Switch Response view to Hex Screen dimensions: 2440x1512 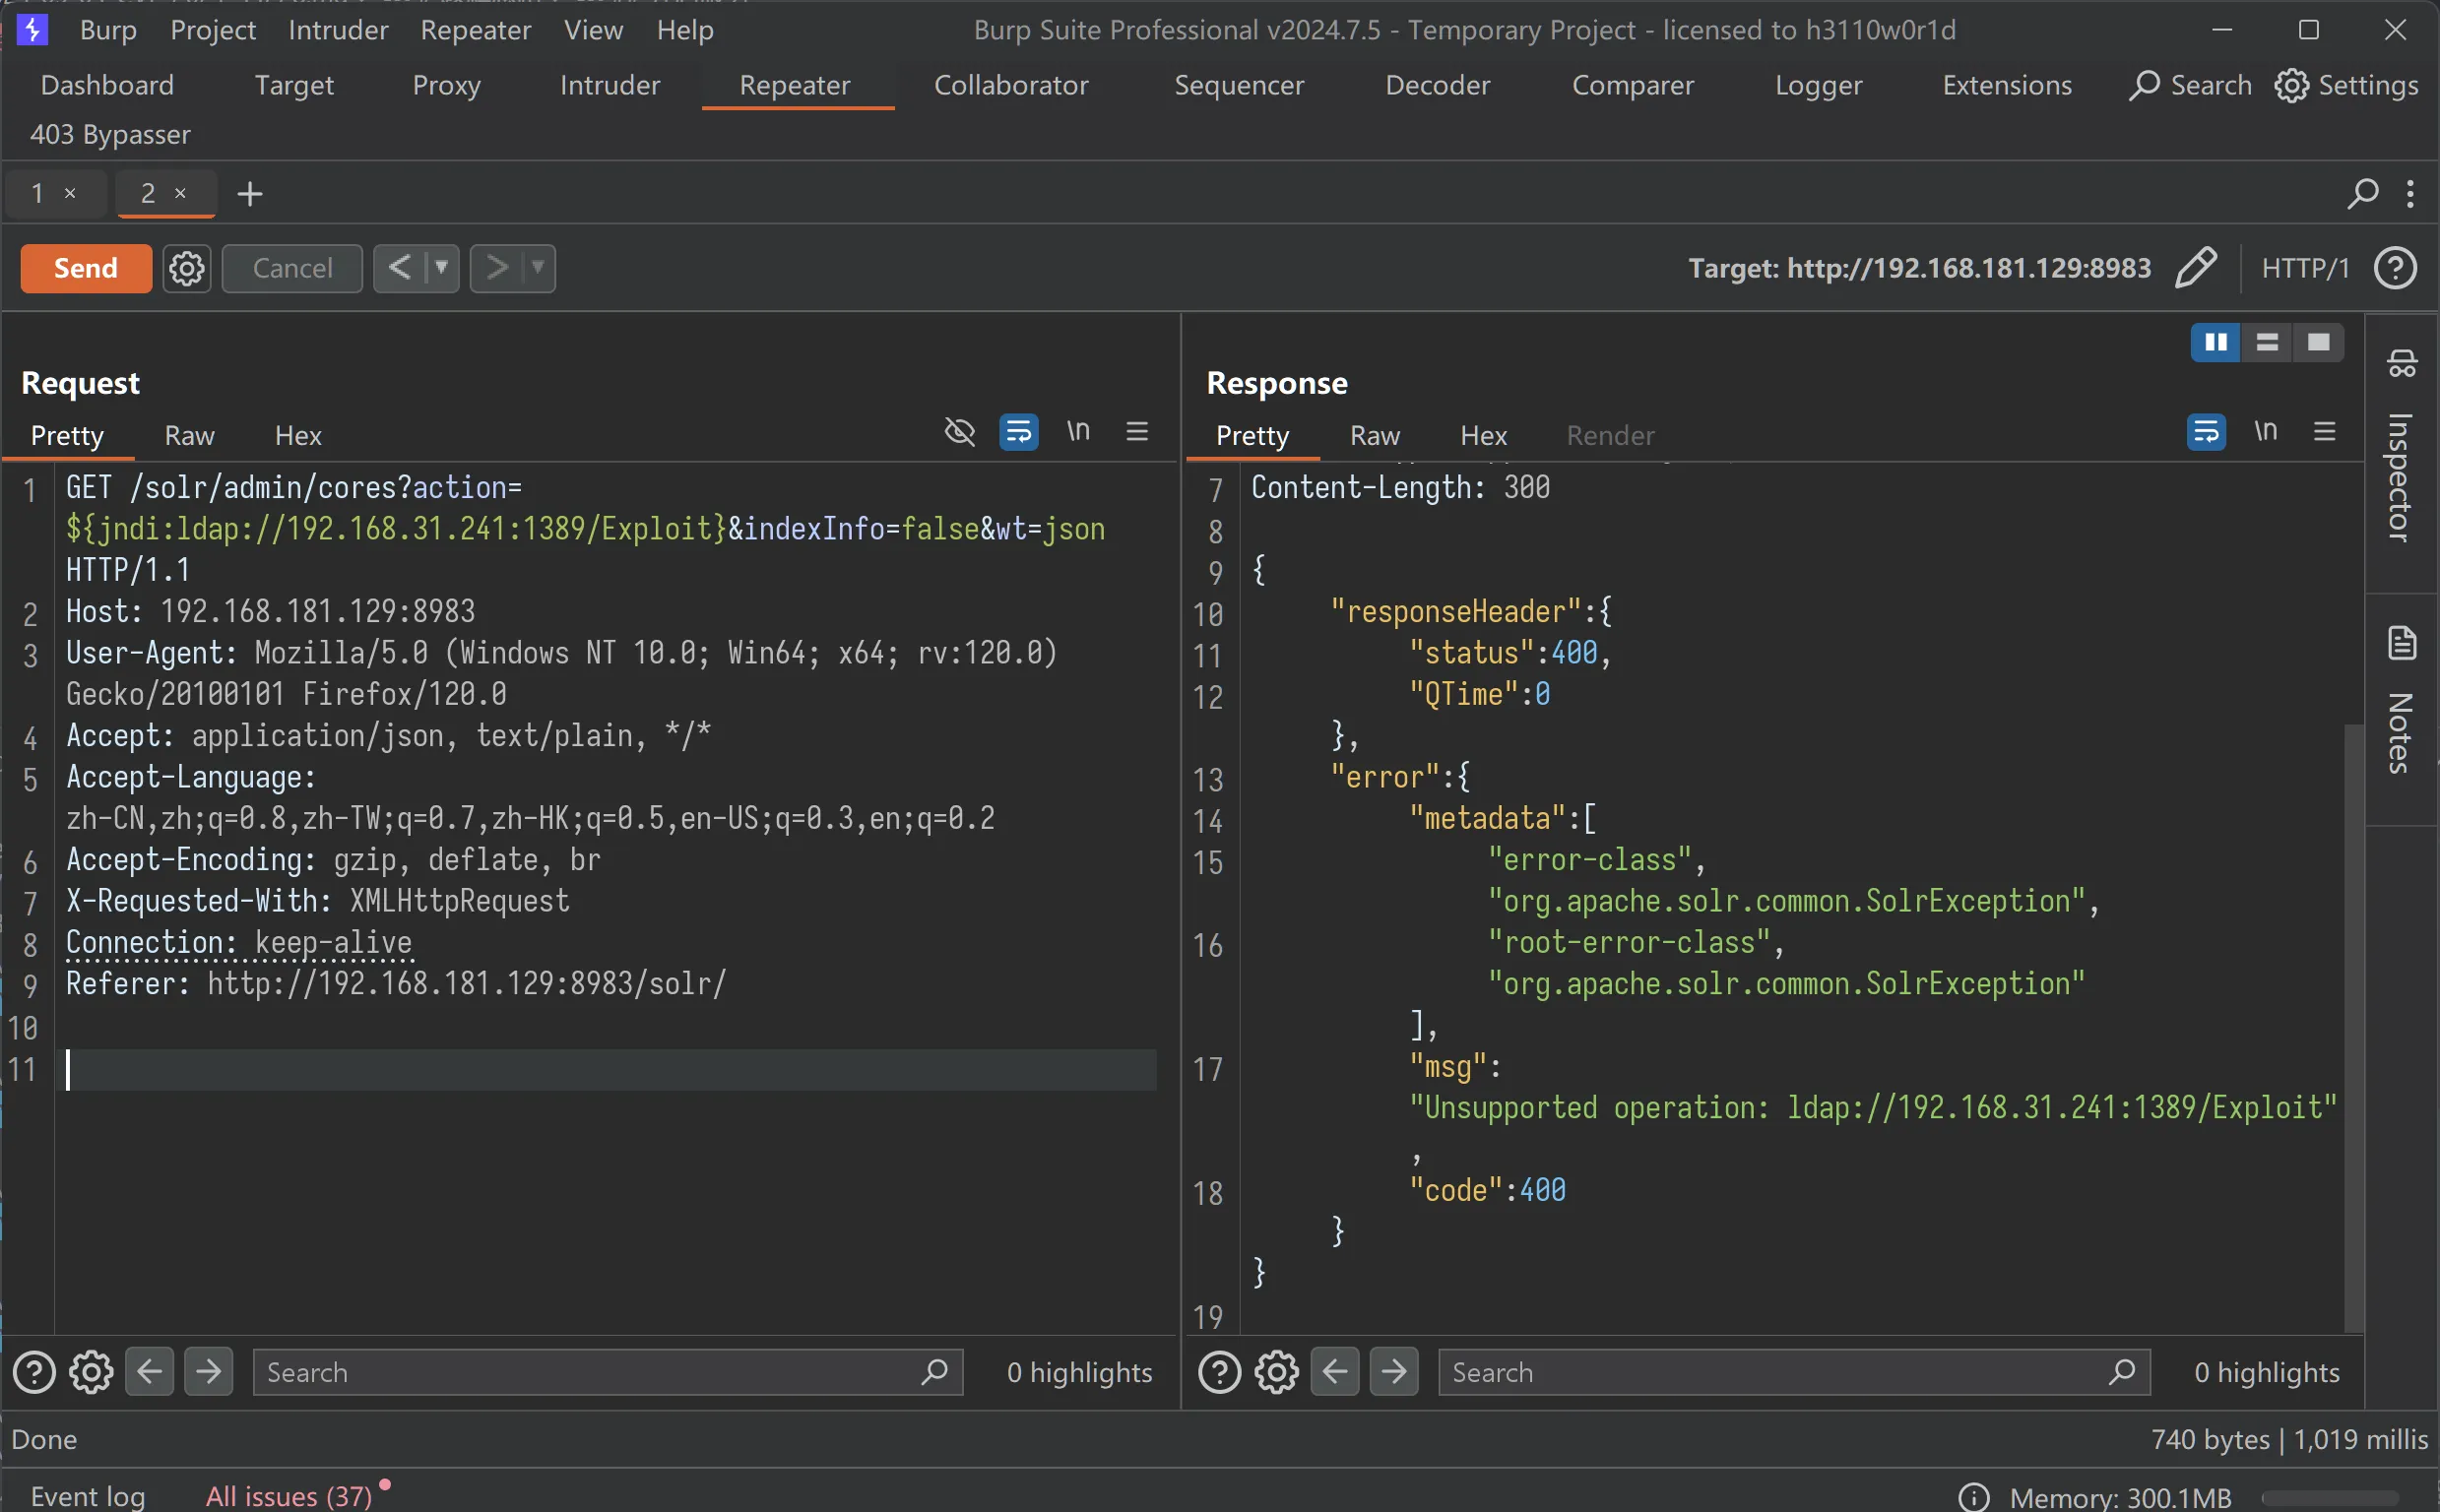pos(1483,436)
